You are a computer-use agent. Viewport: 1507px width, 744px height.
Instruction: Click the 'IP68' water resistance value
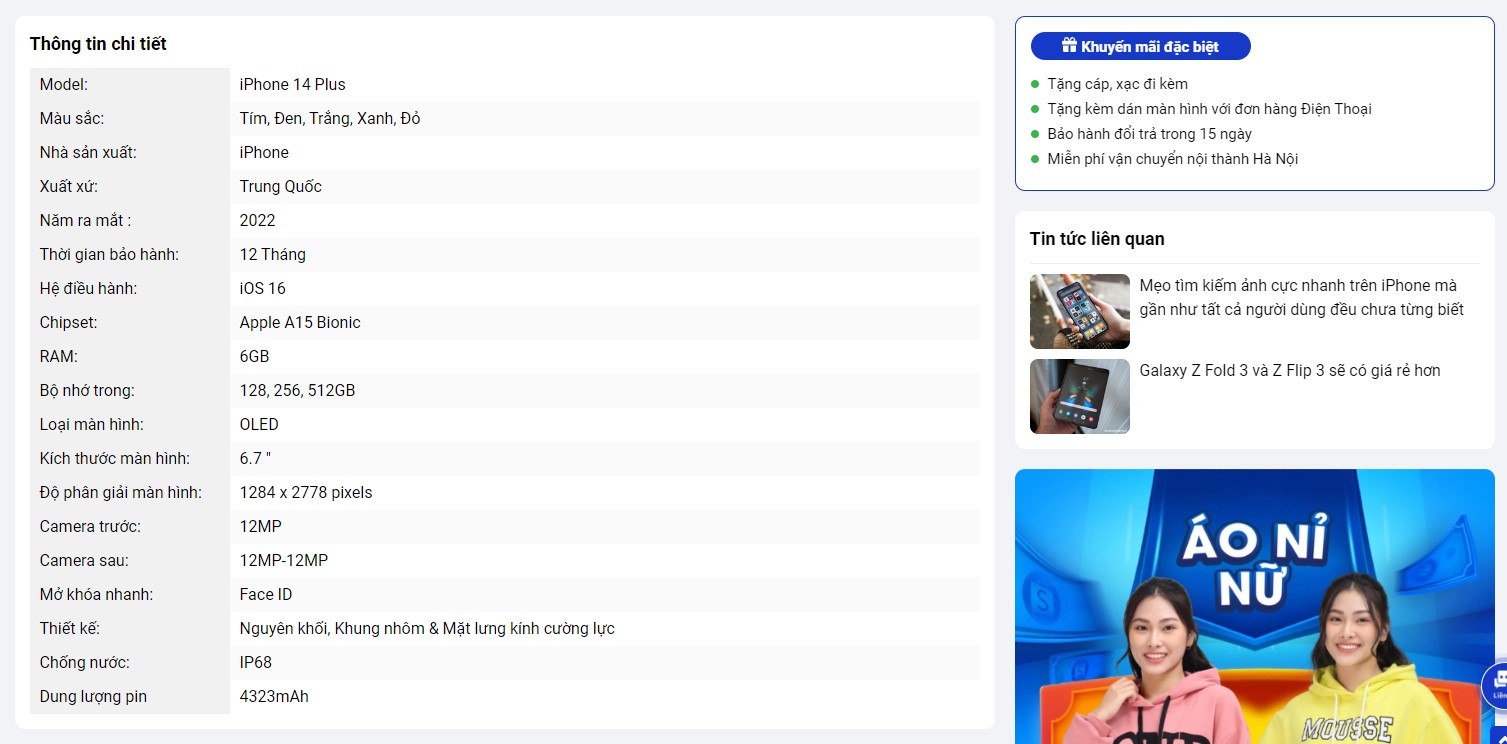tap(256, 663)
